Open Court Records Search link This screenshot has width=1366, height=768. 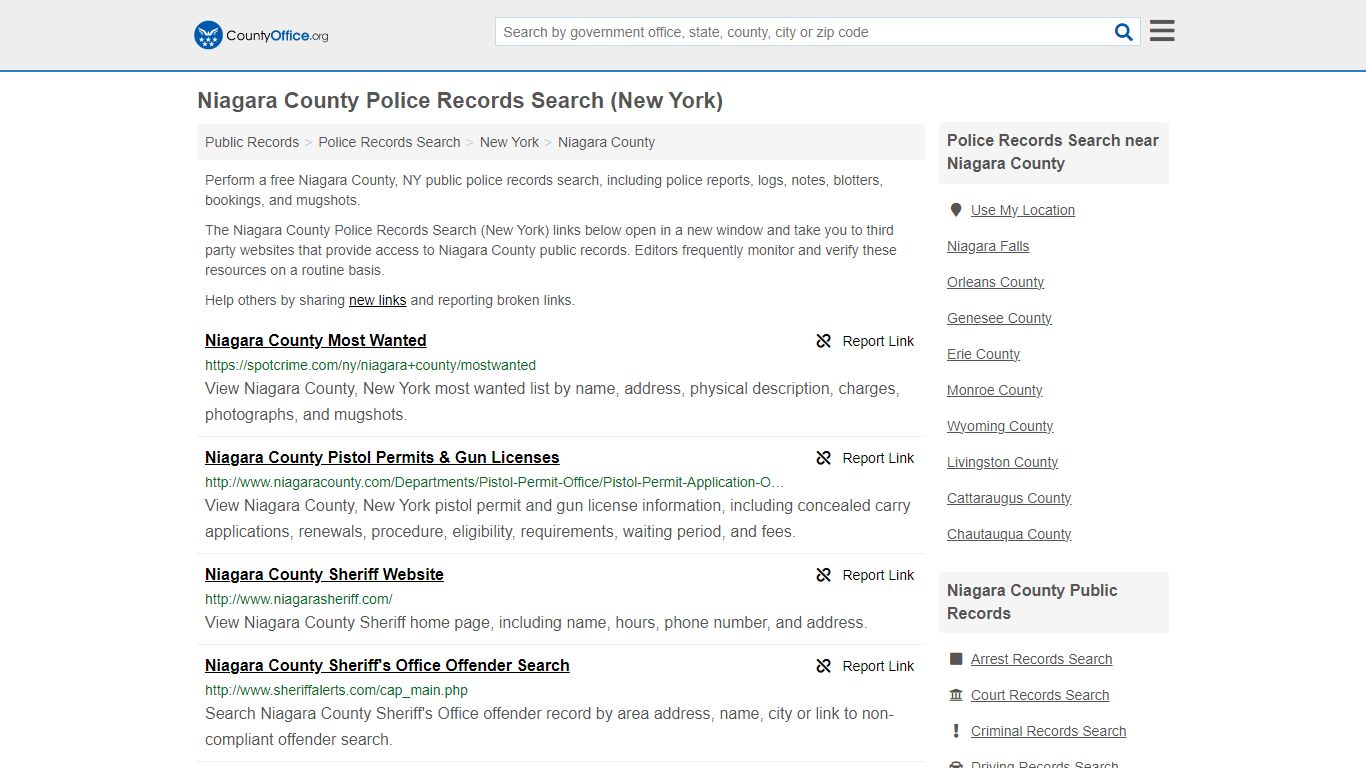point(1040,695)
